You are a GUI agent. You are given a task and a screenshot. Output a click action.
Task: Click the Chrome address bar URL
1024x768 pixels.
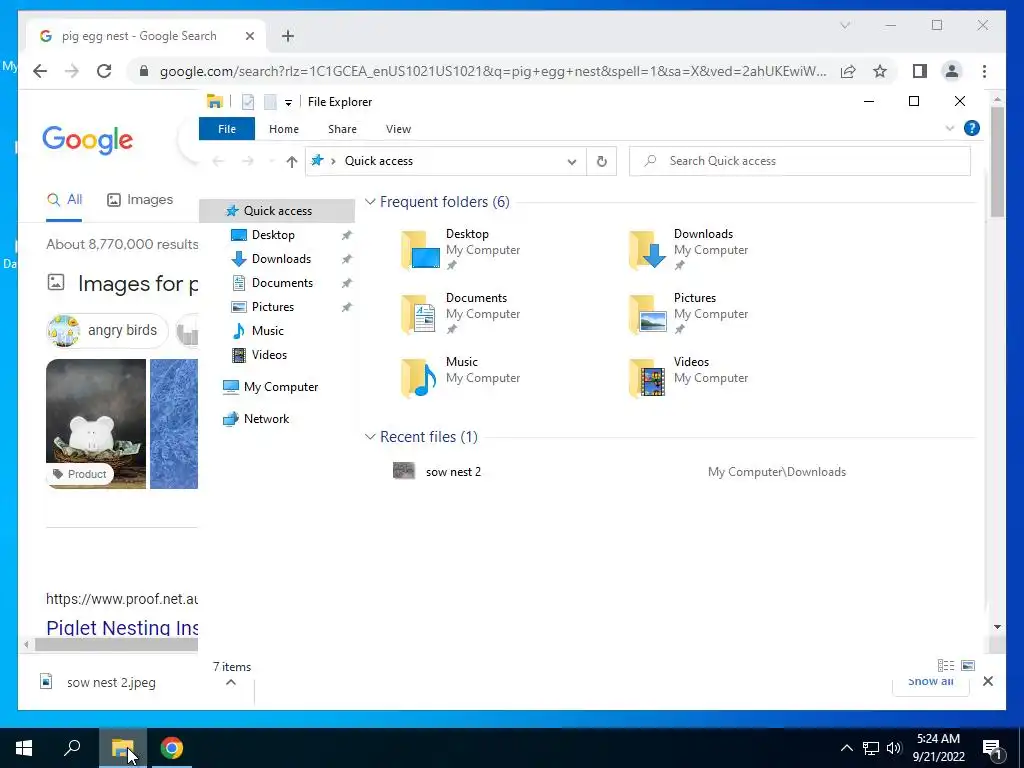coord(493,71)
